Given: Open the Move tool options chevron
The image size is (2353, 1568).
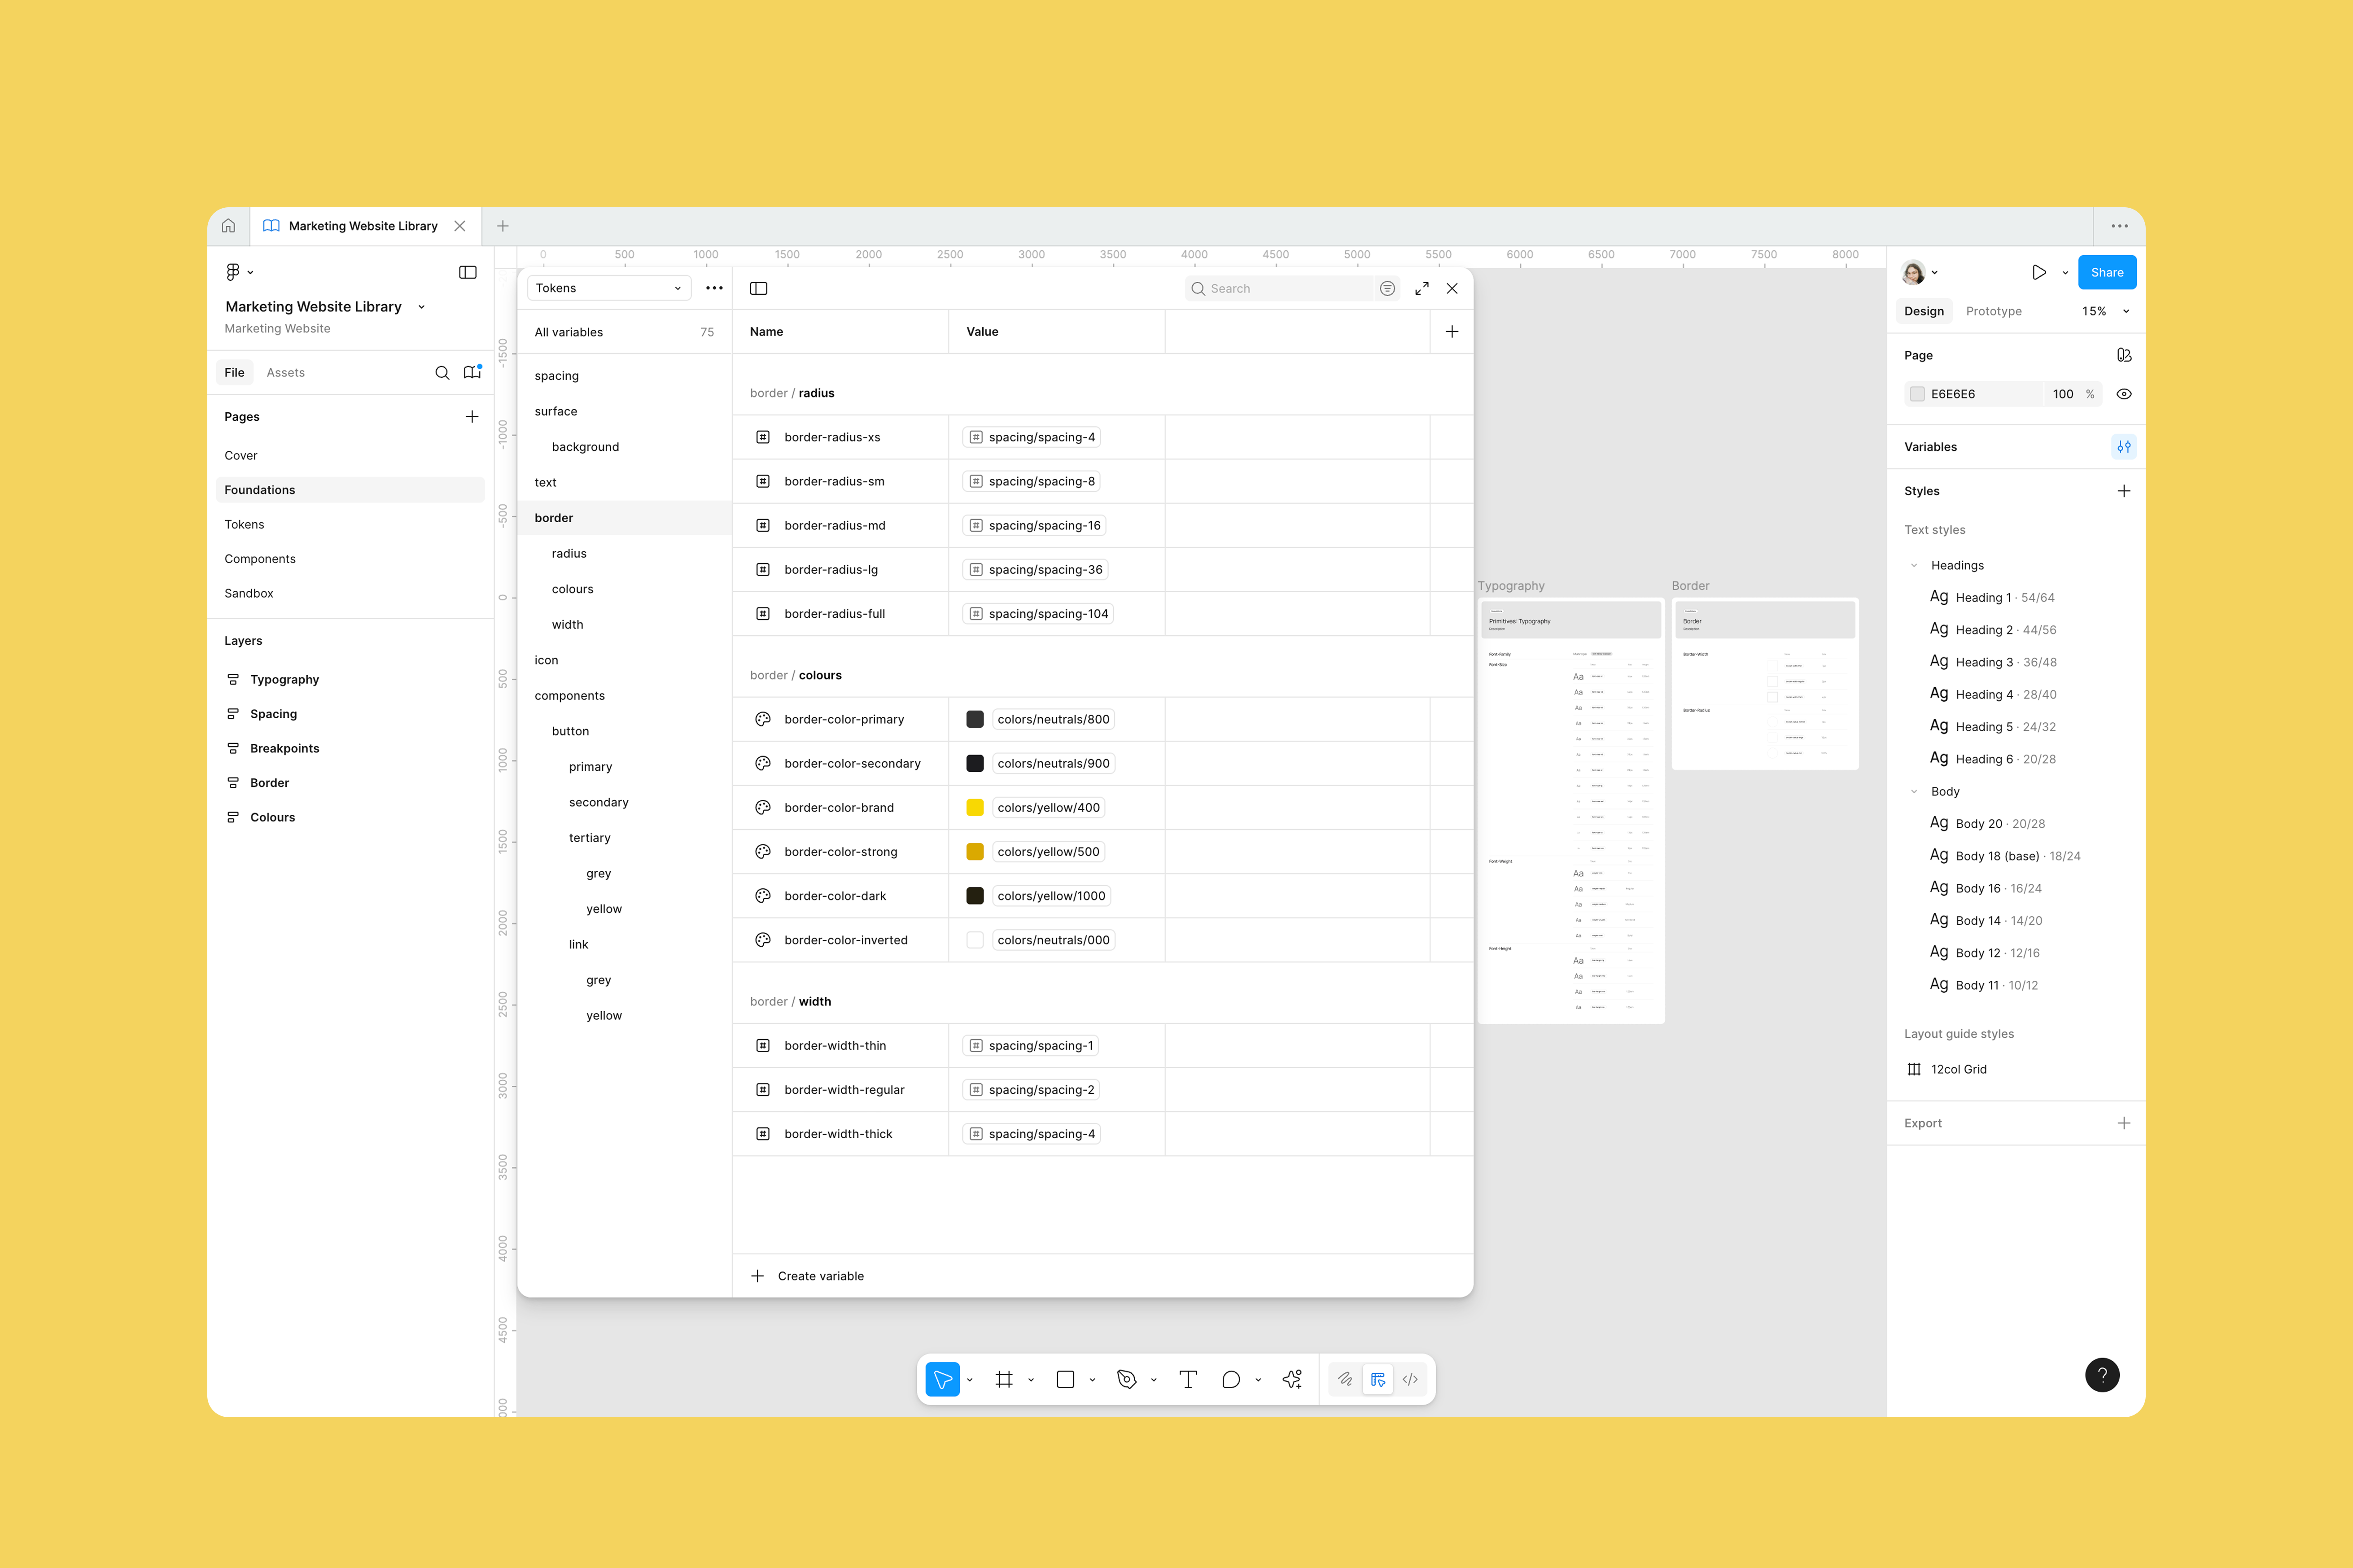Looking at the screenshot, I should point(969,1380).
